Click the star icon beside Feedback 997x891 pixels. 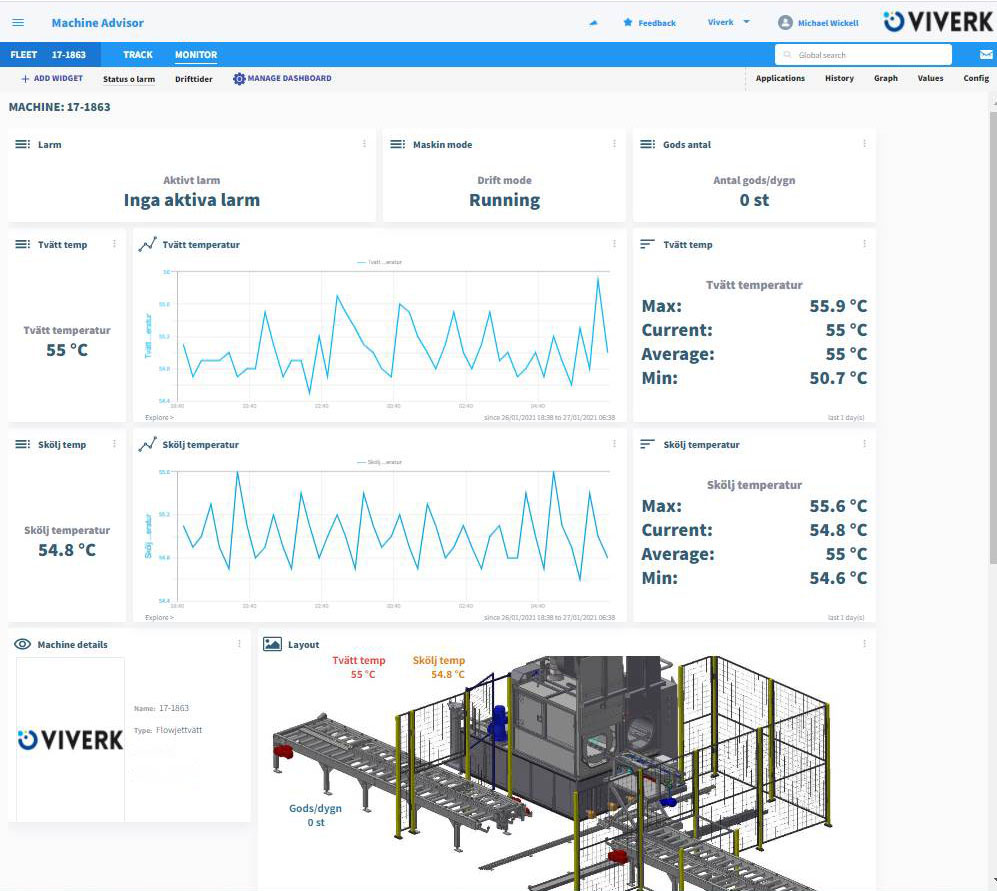click(628, 22)
